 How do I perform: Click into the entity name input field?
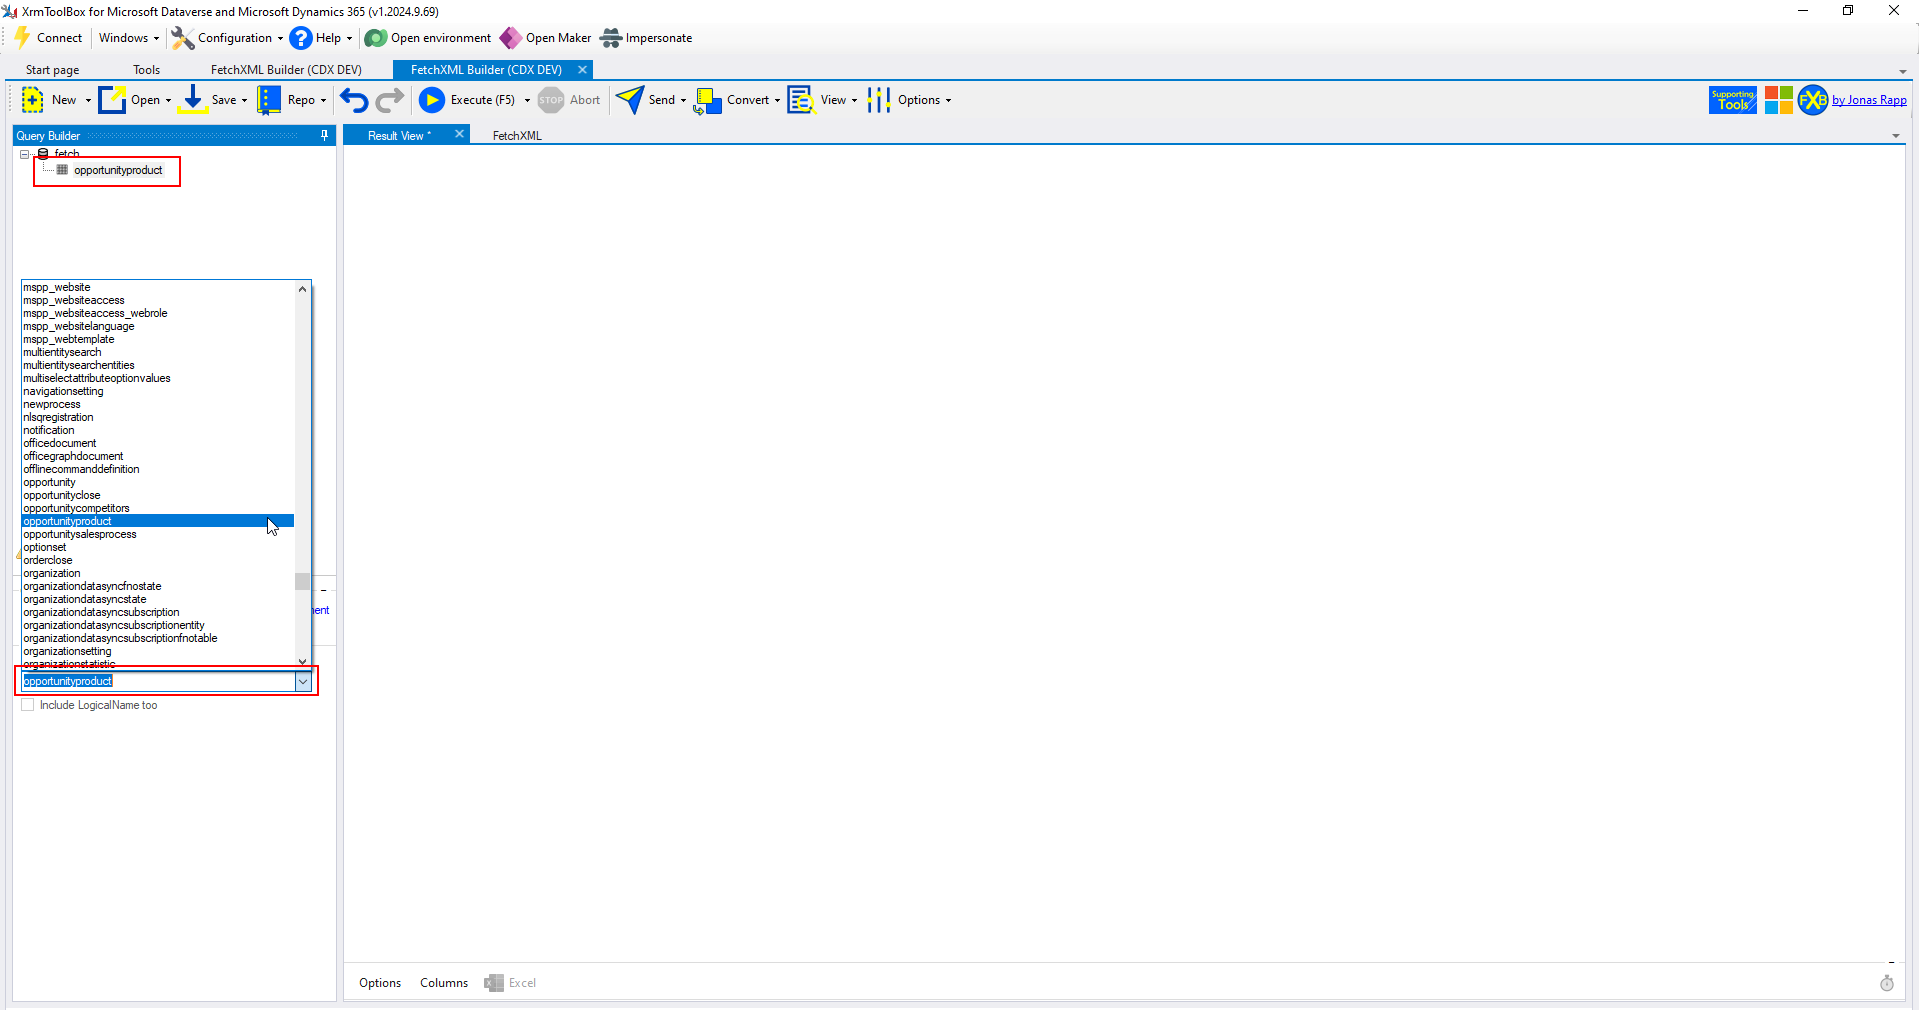pyautogui.click(x=158, y=681)
